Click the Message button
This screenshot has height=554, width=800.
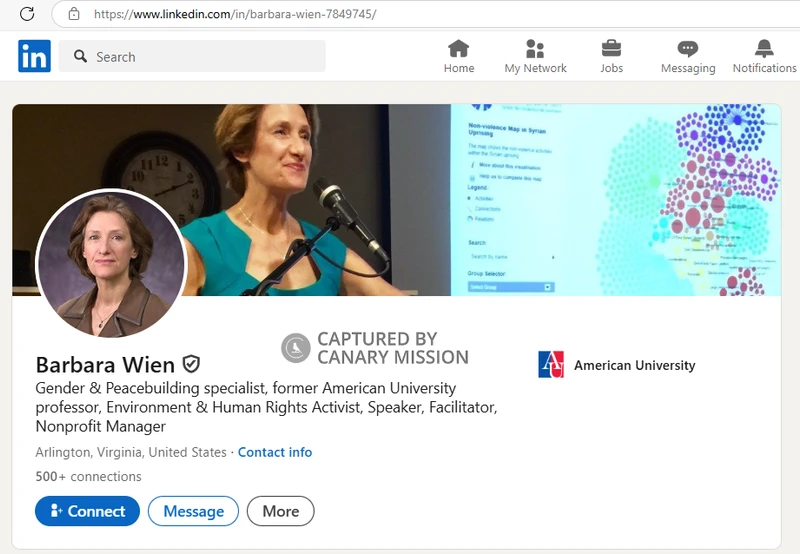pyautogui.click(x=193, y=511)
